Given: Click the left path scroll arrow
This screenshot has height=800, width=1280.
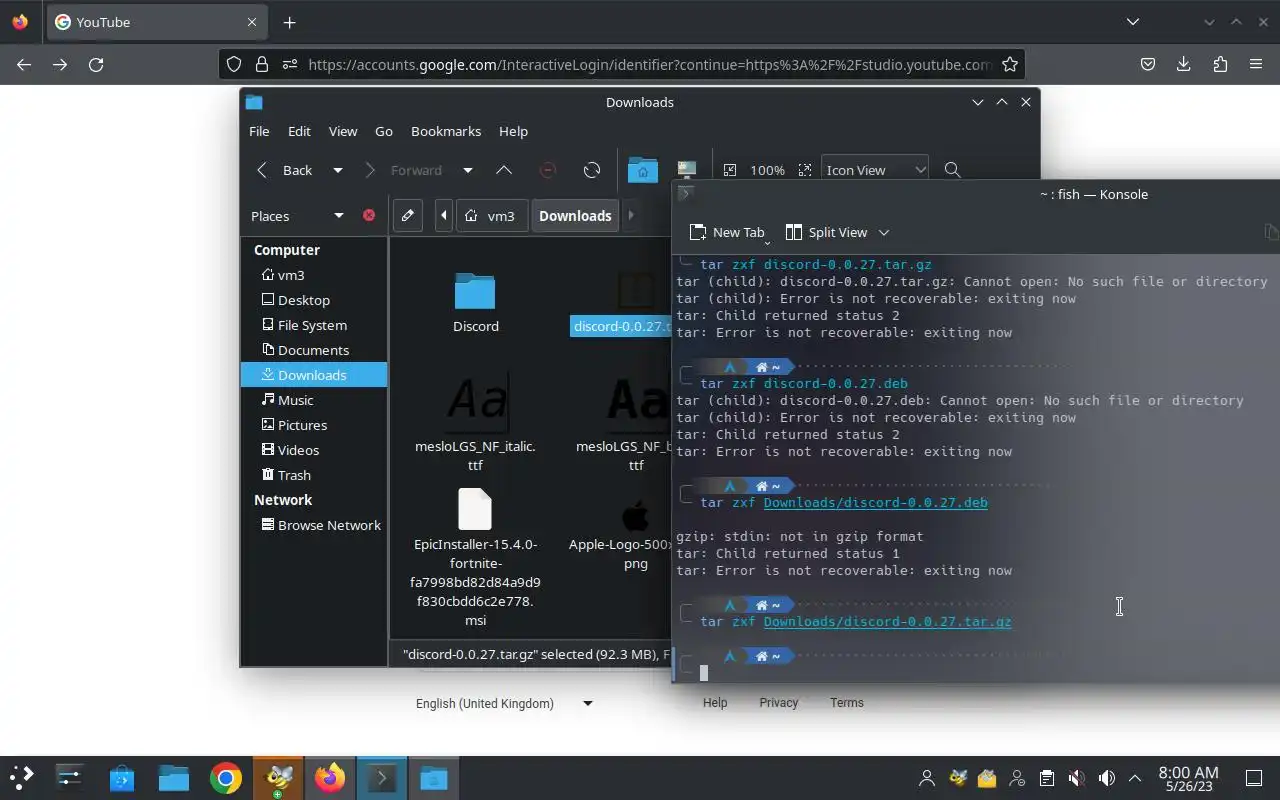Looking at the screenshot, I should click(x=444, y=215).
